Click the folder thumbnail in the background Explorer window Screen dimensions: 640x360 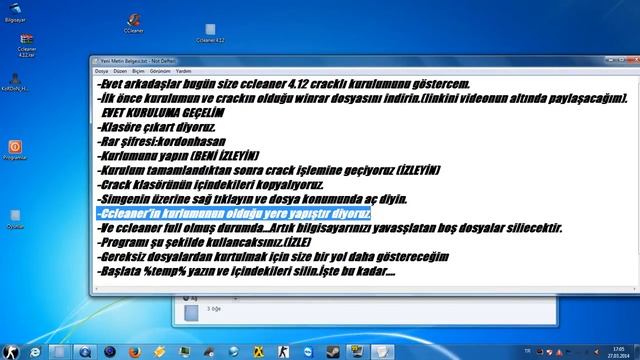(191, 313)
